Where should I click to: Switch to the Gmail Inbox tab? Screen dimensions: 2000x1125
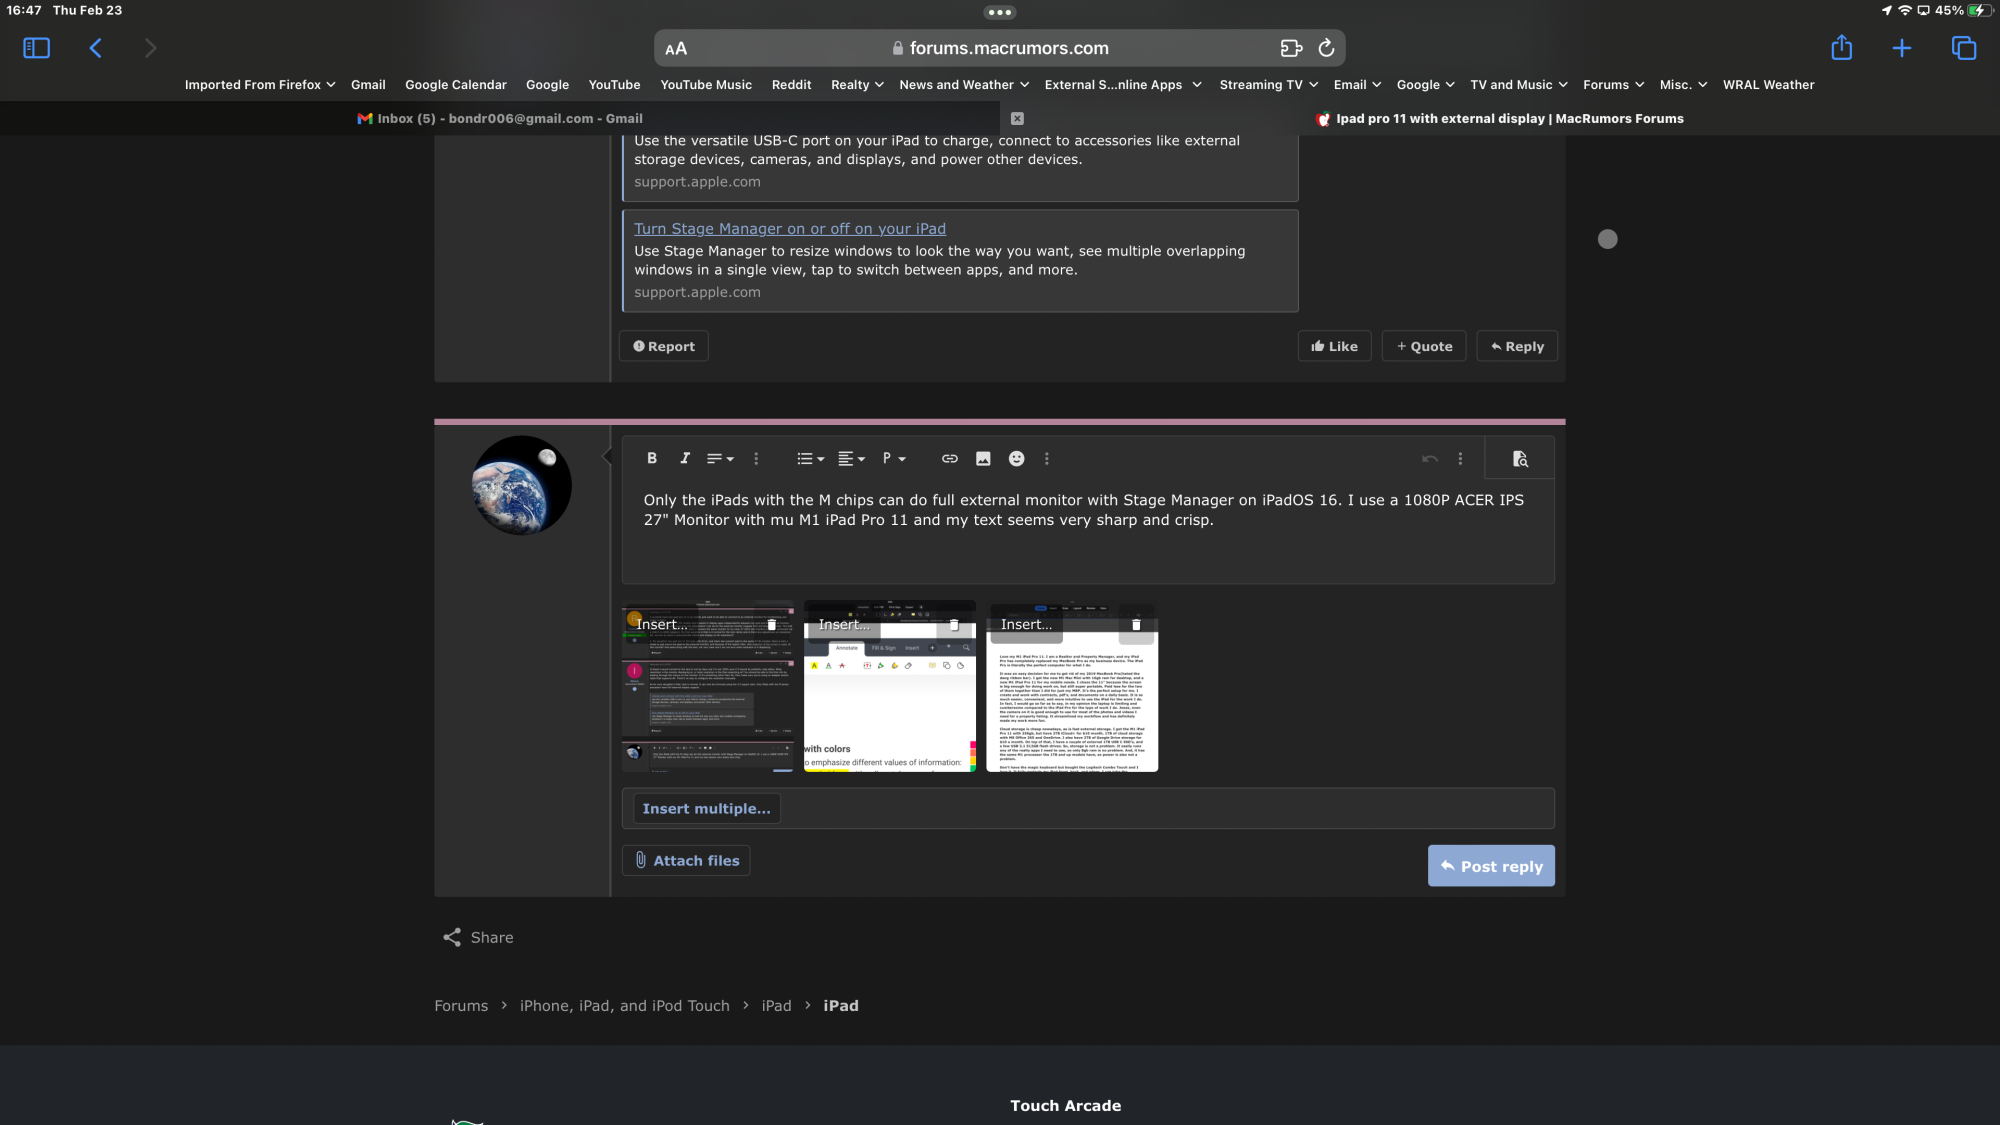click(x=500, y=118)
